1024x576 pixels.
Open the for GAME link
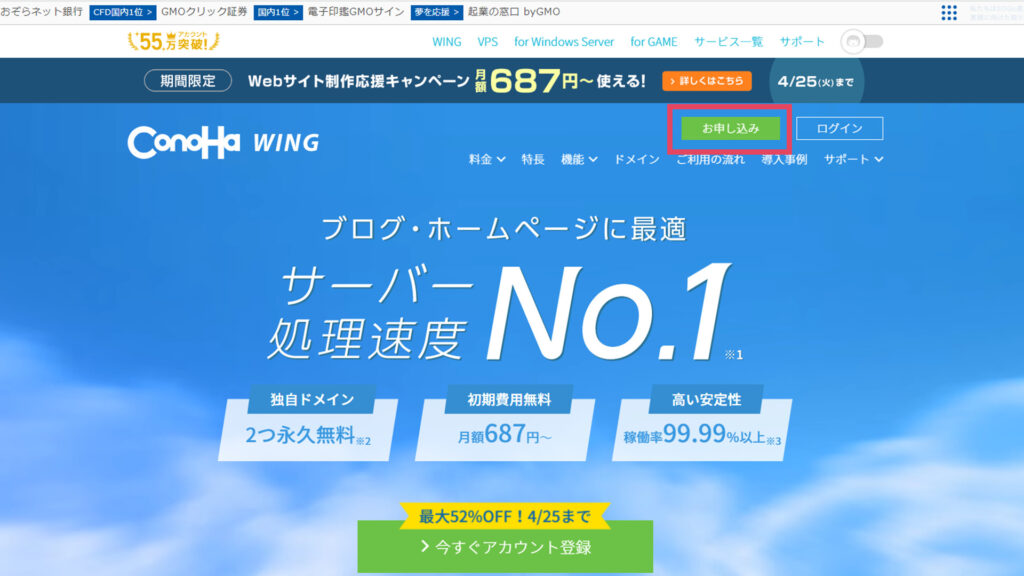[654, 42]
